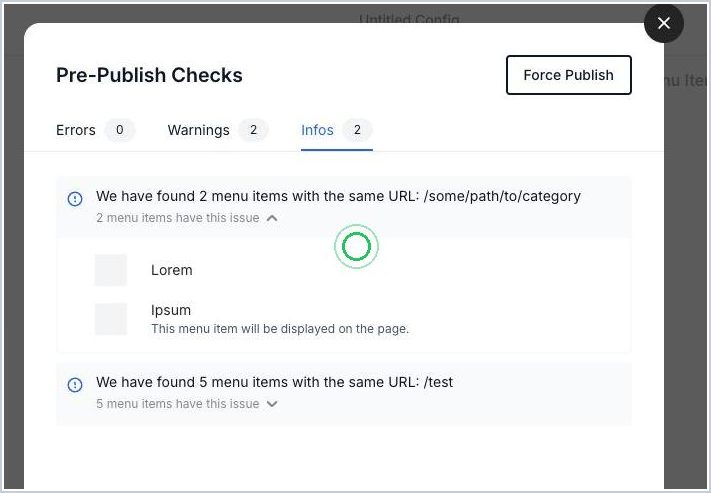The image size is (711, 493).
Task: Click the duplicate URL /some/path/to/category heading
Action: click(338, 196)
